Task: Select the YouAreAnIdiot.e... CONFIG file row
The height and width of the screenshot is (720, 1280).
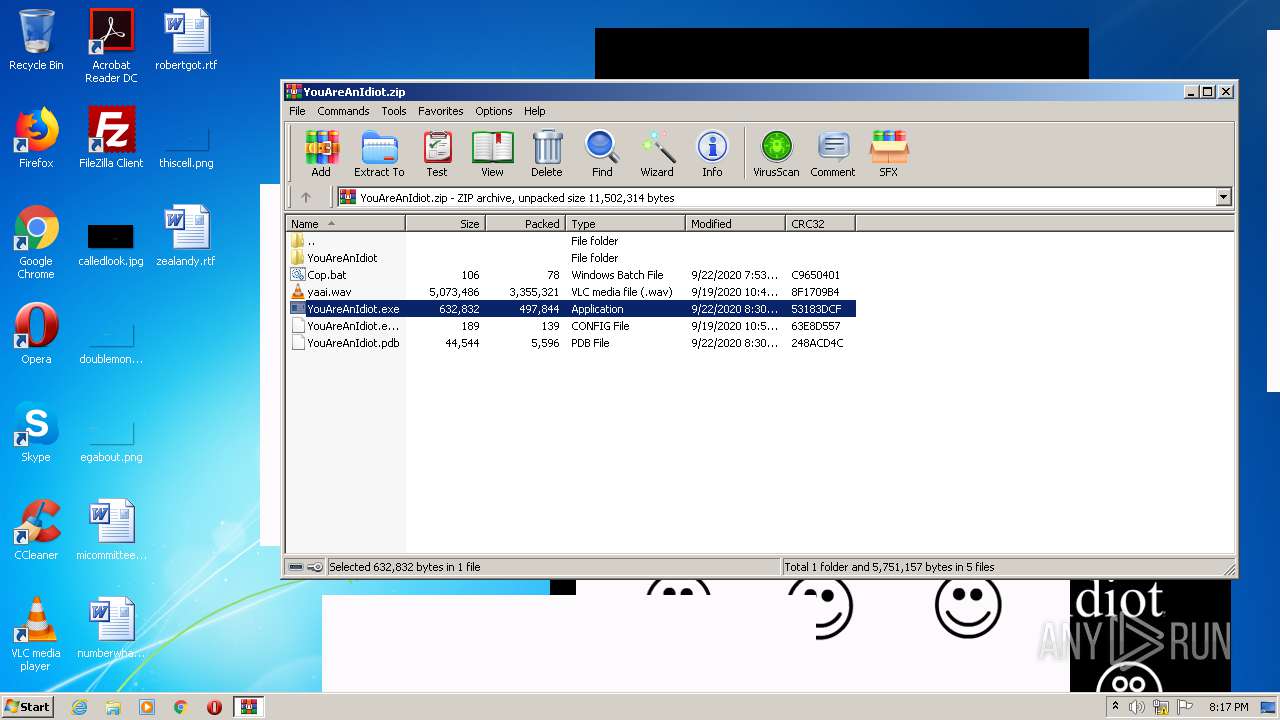Action: pyautogui.click(x=570, y=326)
